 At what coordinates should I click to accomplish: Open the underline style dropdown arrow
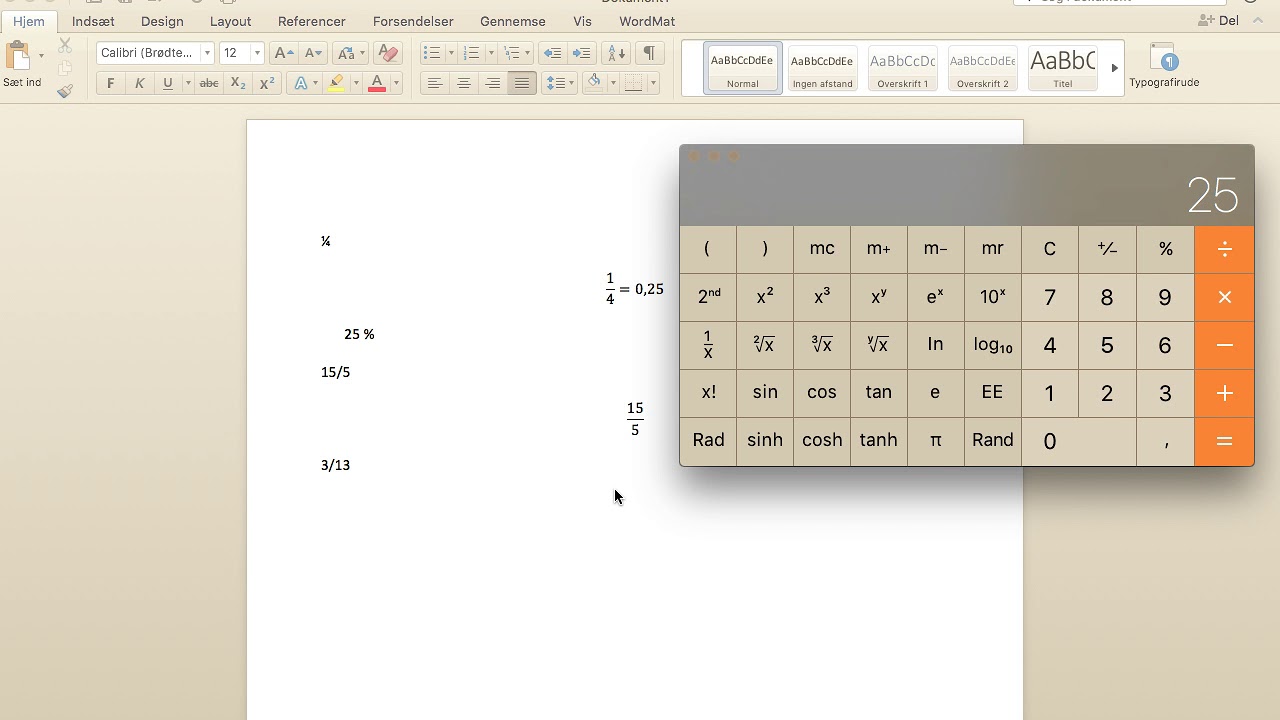click(x=187, y=84)
